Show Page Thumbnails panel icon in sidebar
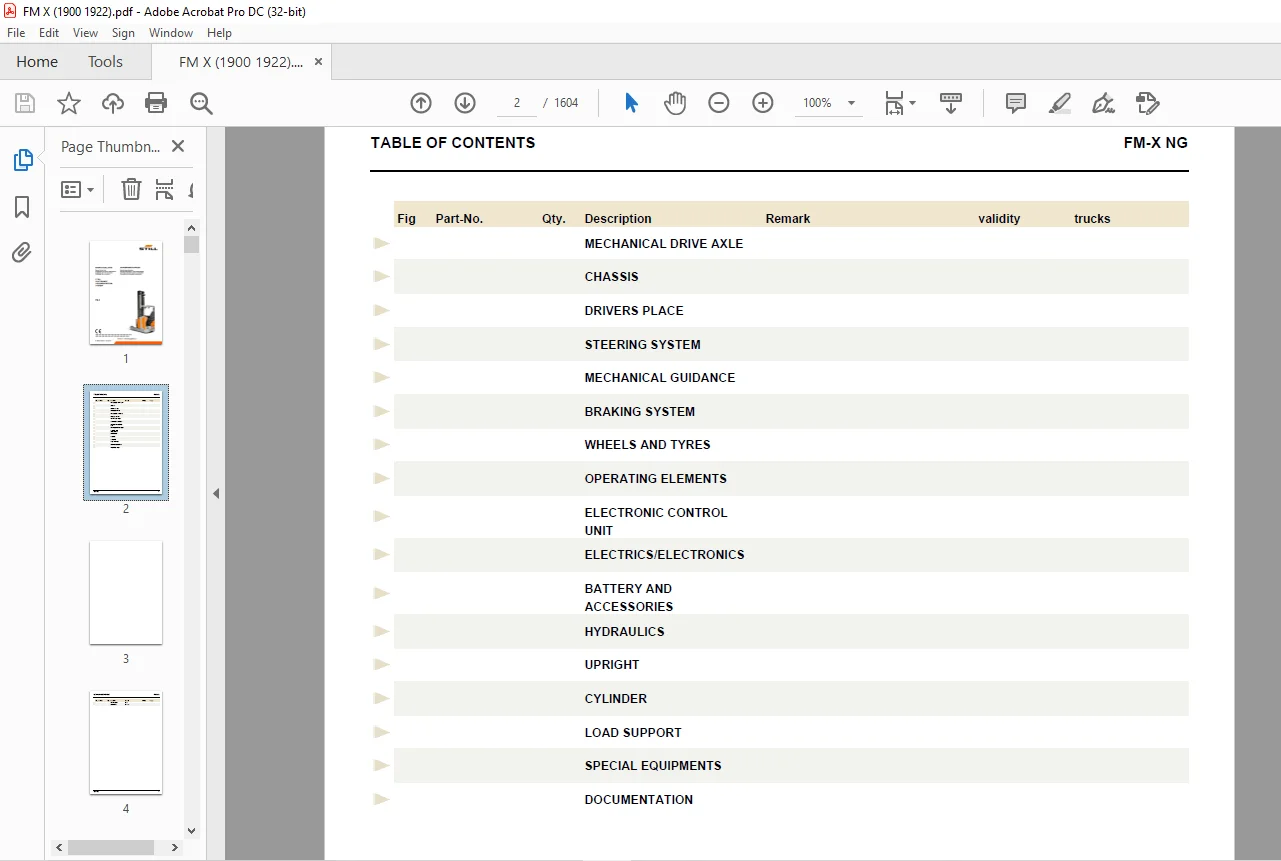The height and width of the screenshot is (861, 1281). click(22, 160)
